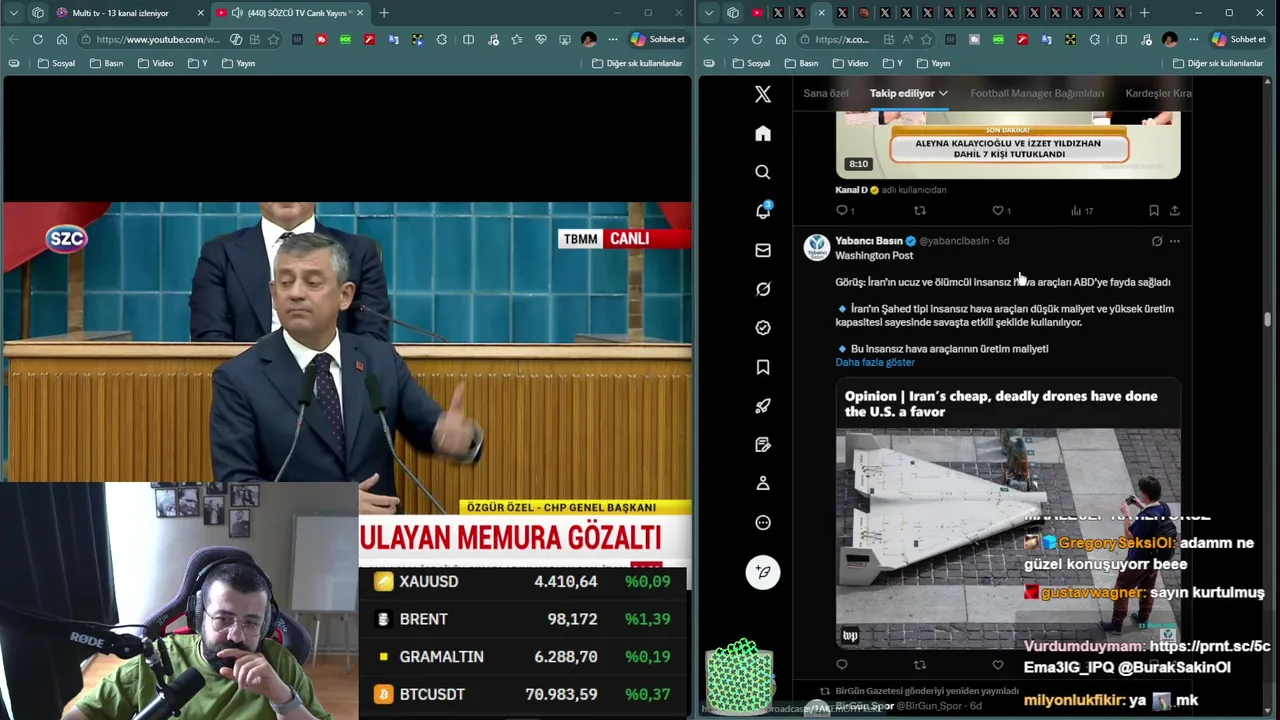Open a new tab in the YouTube window
The width and height of the screenshot is (1280, 720).
[x=384, y=13]
